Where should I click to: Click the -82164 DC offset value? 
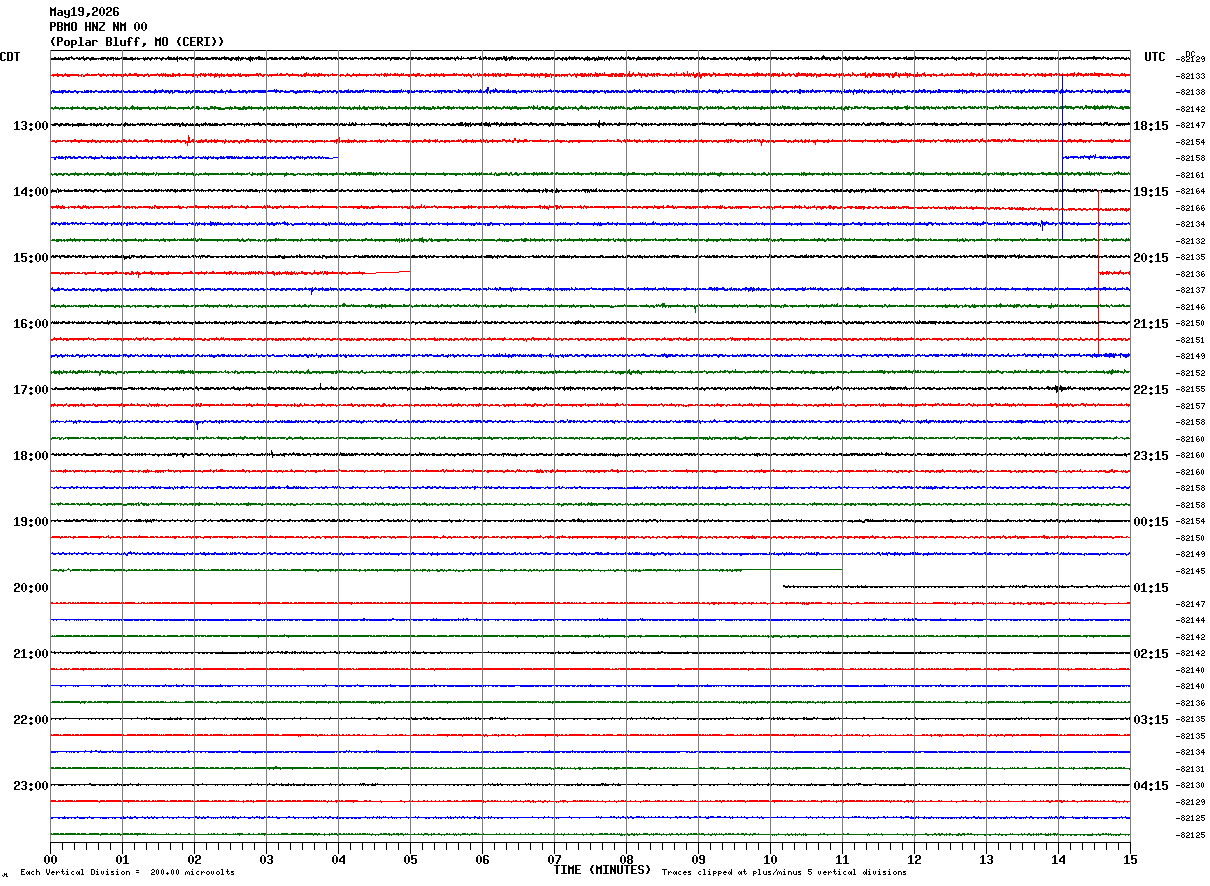click(1190, 191)
